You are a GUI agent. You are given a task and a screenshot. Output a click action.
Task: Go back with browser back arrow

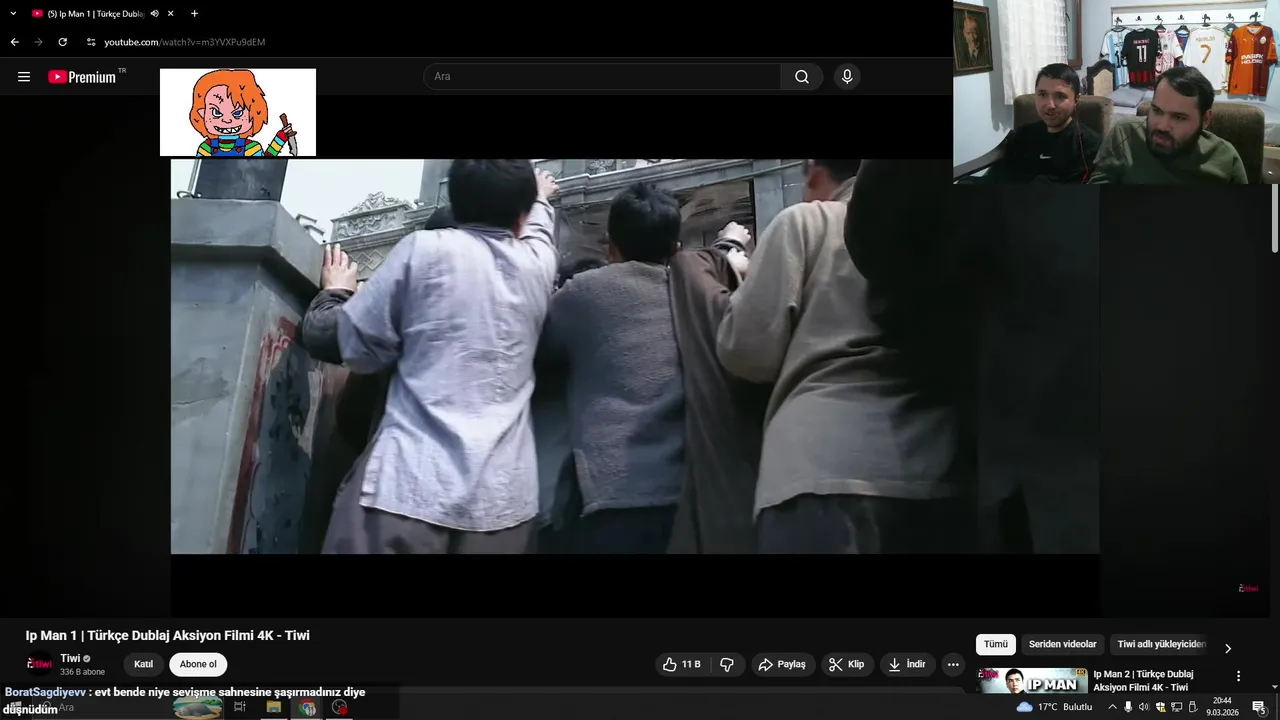tap(14, 42)
